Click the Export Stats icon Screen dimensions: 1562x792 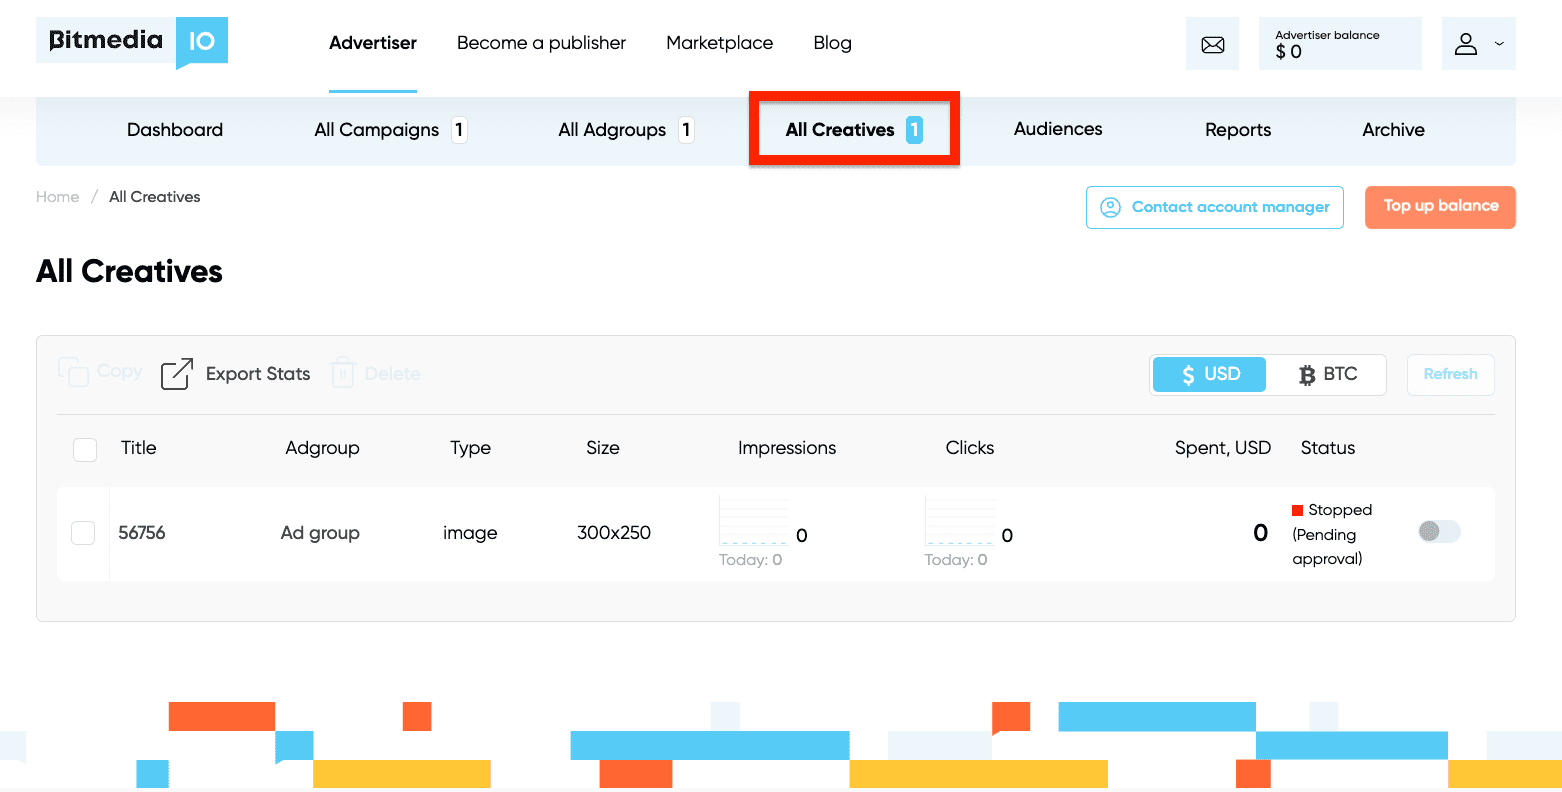click(177, 374)
